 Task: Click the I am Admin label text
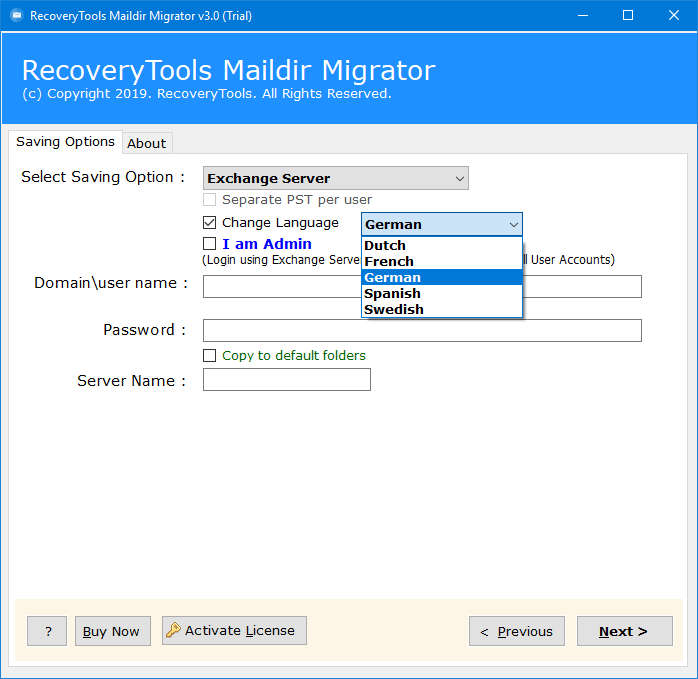(x=267, y=244)
